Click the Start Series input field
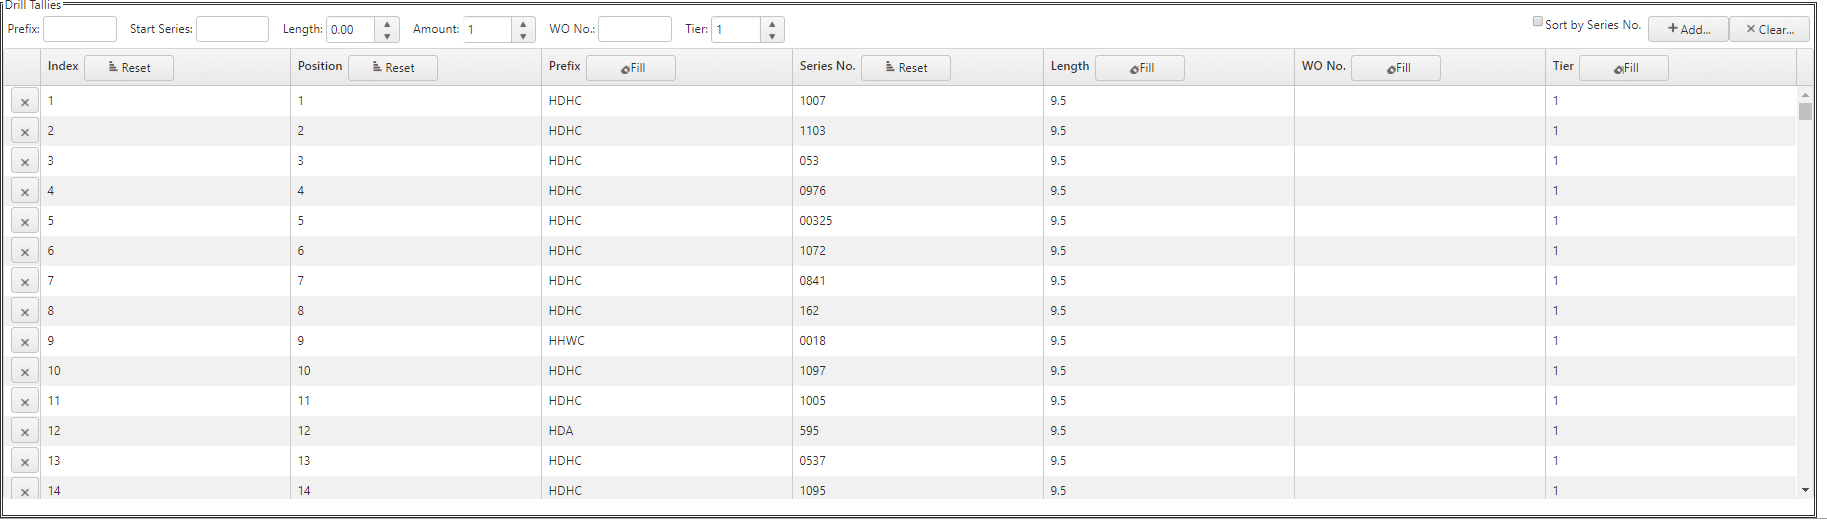This screenshot has height=523, width=1827. click(x=232, y=29)
